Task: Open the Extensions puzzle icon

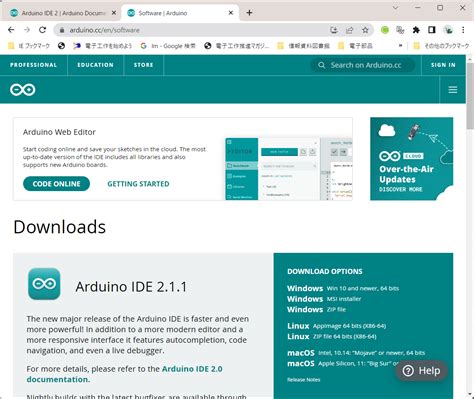Action: (416, 30)
